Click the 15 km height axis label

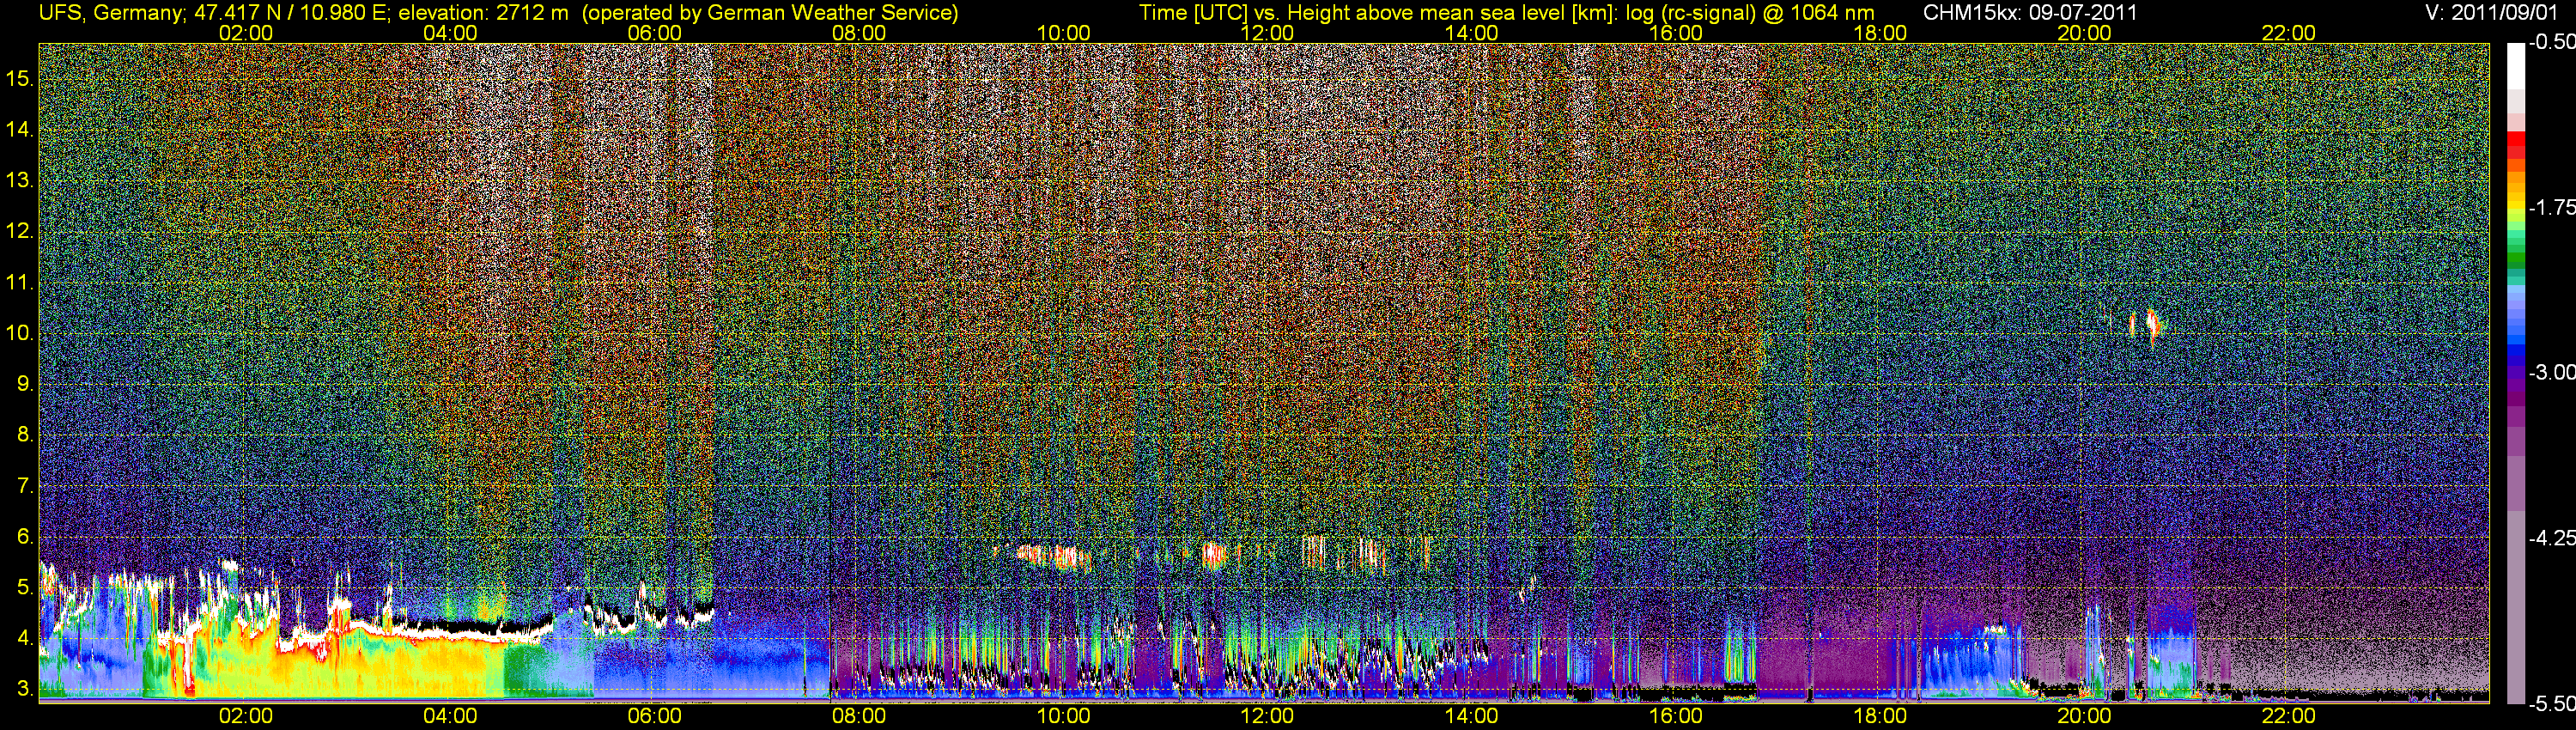click(x=20, y=79)
